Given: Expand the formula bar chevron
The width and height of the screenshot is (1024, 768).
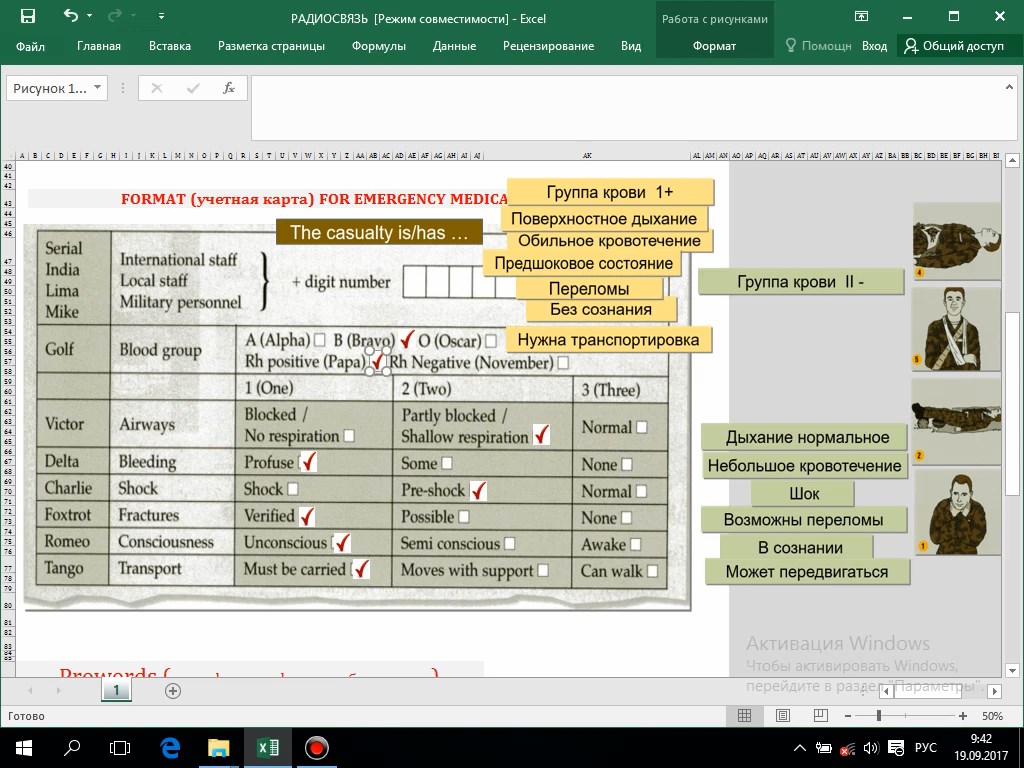Looking at the screenshot, I should 1009,87.
